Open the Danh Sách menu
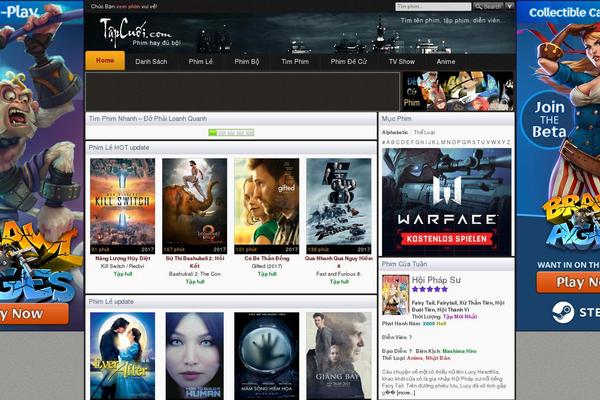Screen dimensions: 600x400 [x=151, y=61]
